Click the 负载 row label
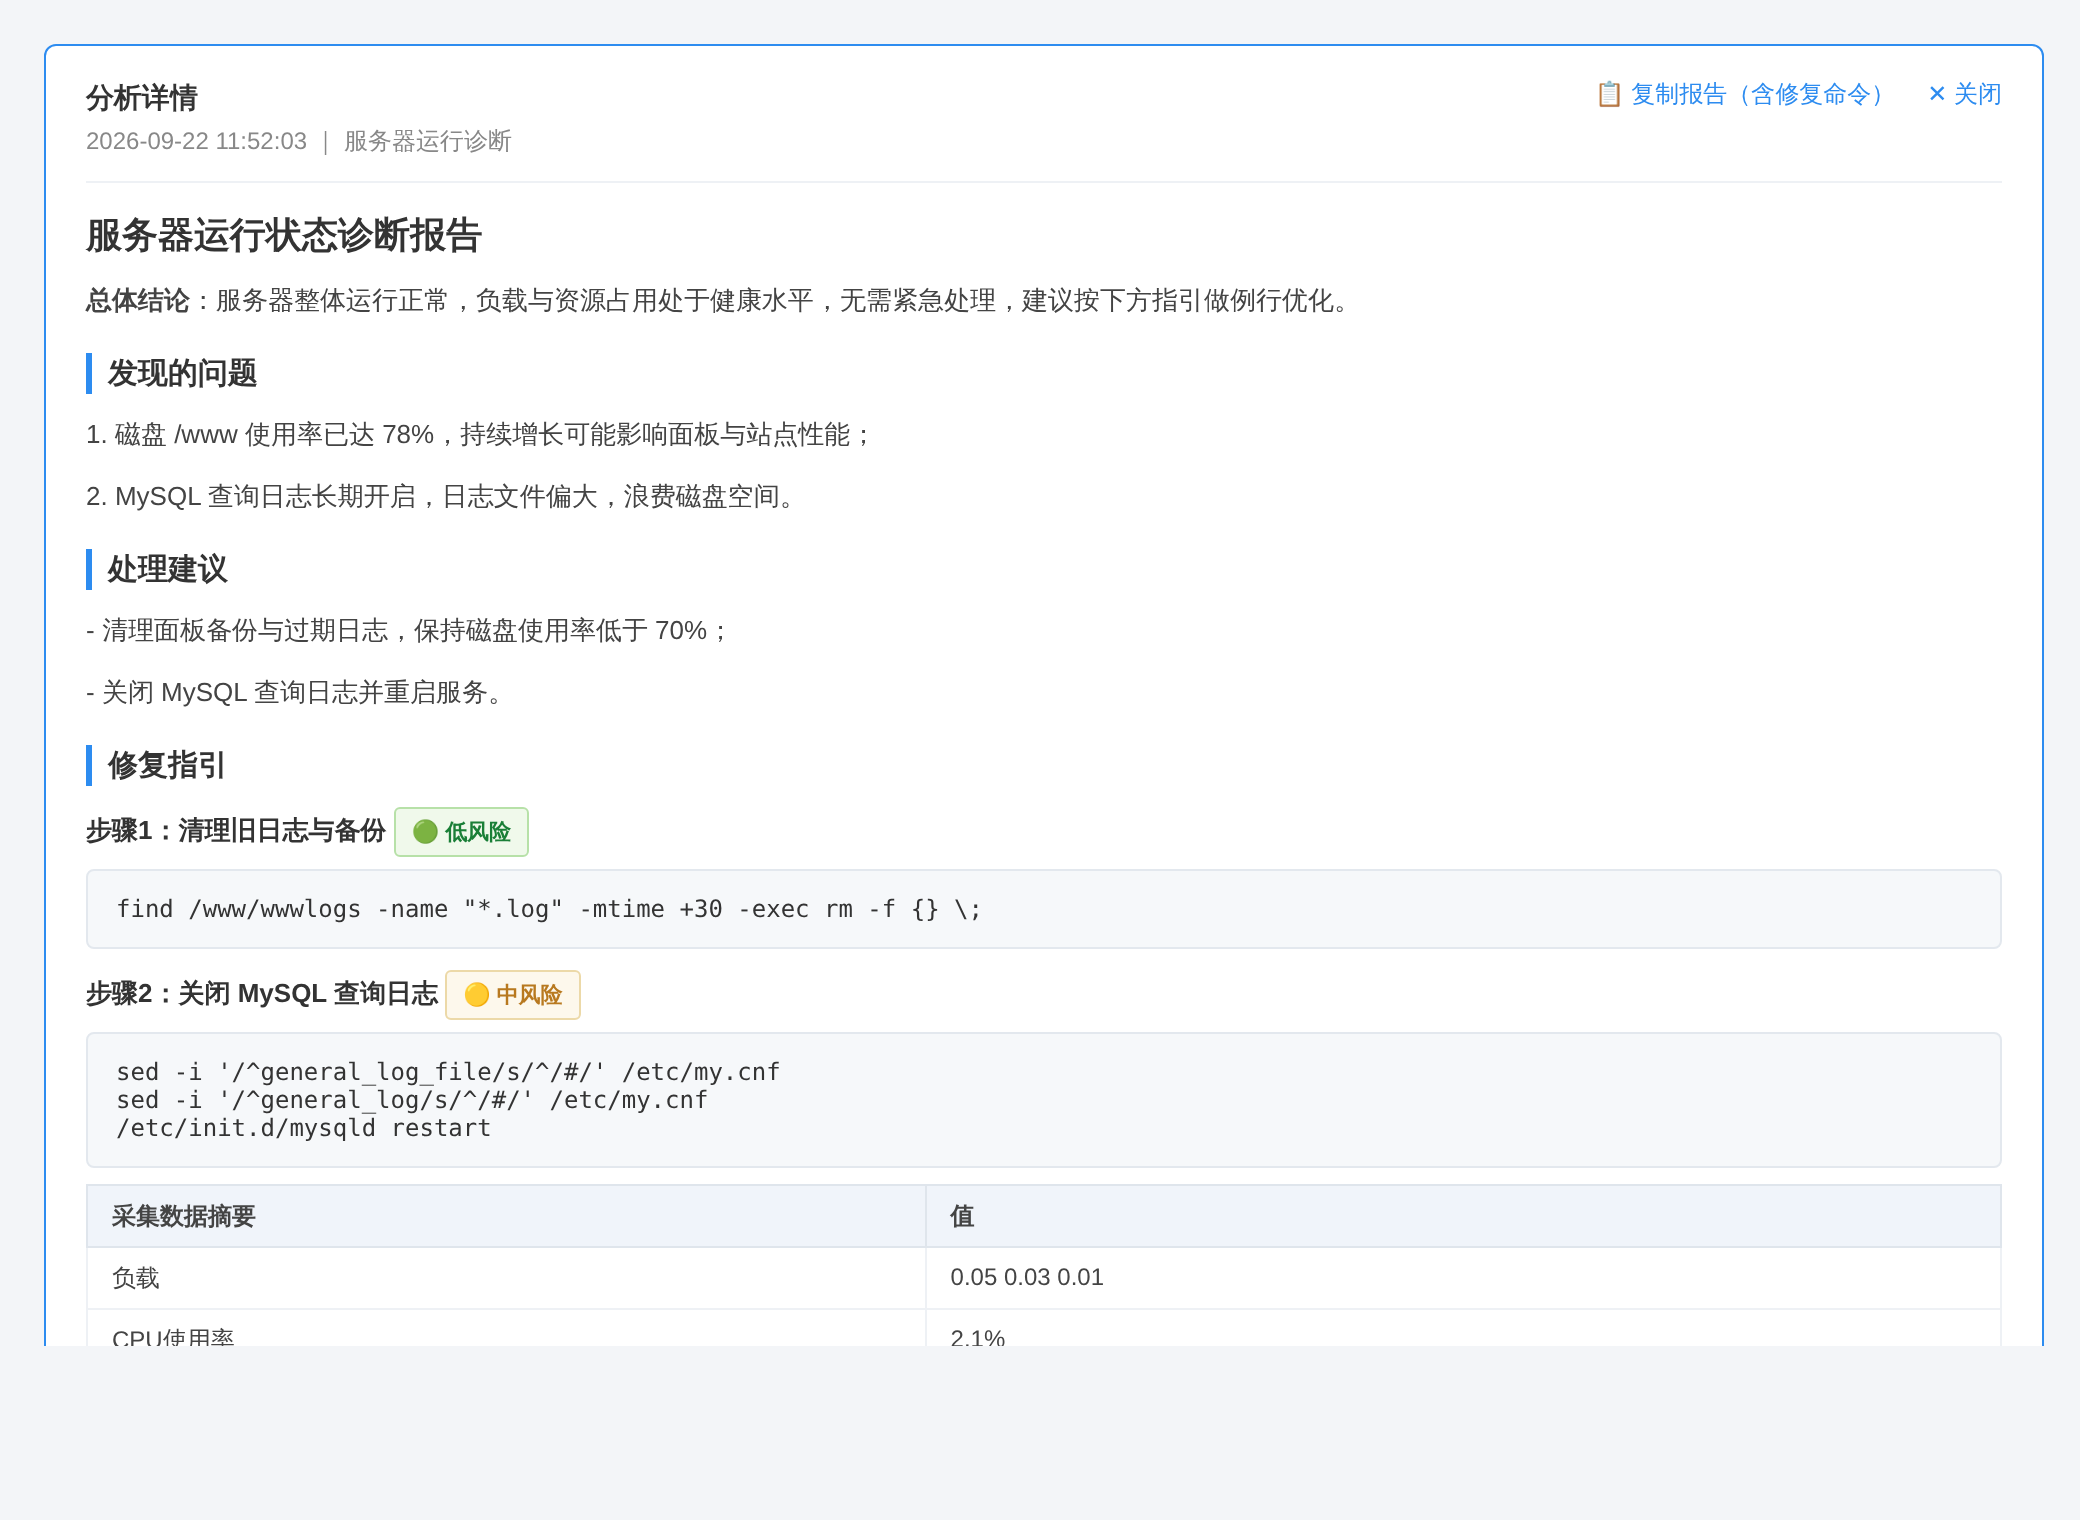This screenshot has height=1520, width=2080. coord(136,1278)
